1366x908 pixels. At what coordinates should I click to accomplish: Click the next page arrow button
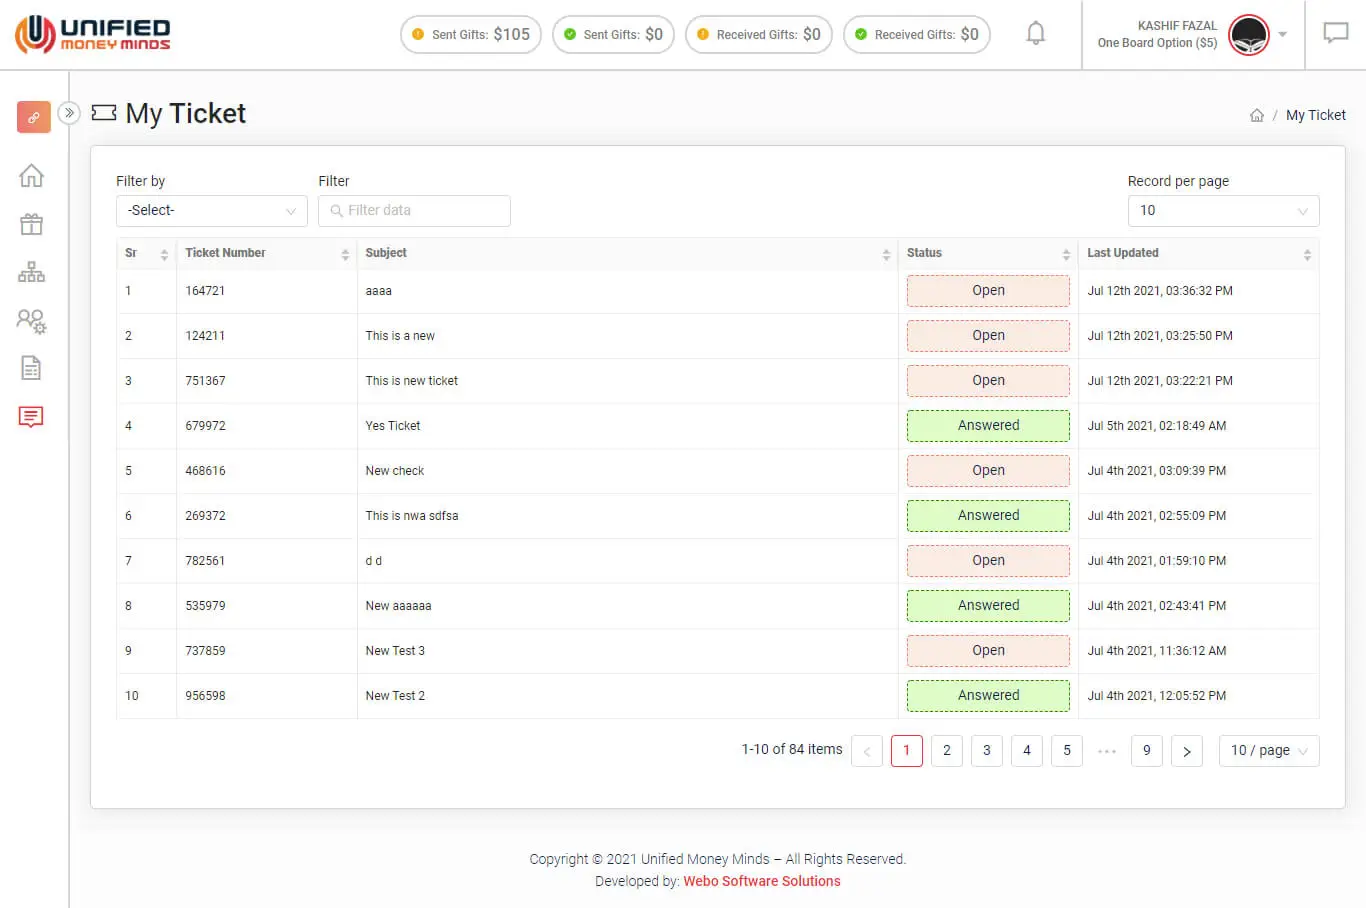1186,751
